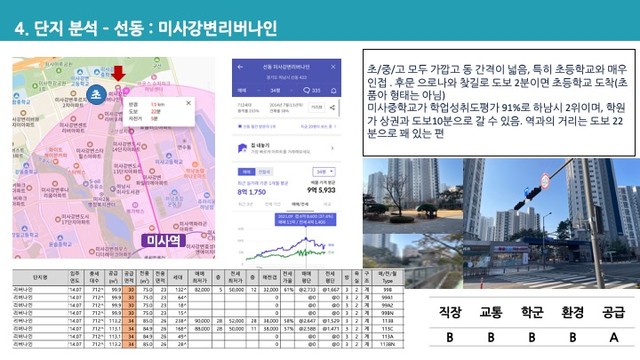Screen dimensions: 640x360
Task: Click the 9억 5,933 listing average price
Action: 321,190
